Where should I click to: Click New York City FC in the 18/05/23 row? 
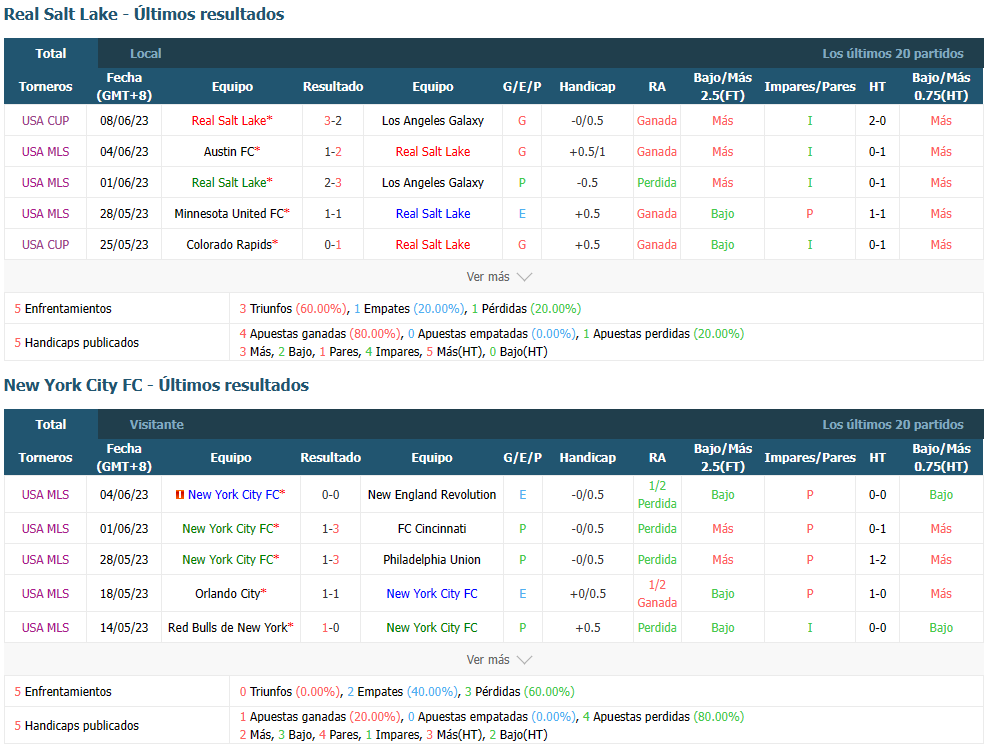[x=432, y=593]
